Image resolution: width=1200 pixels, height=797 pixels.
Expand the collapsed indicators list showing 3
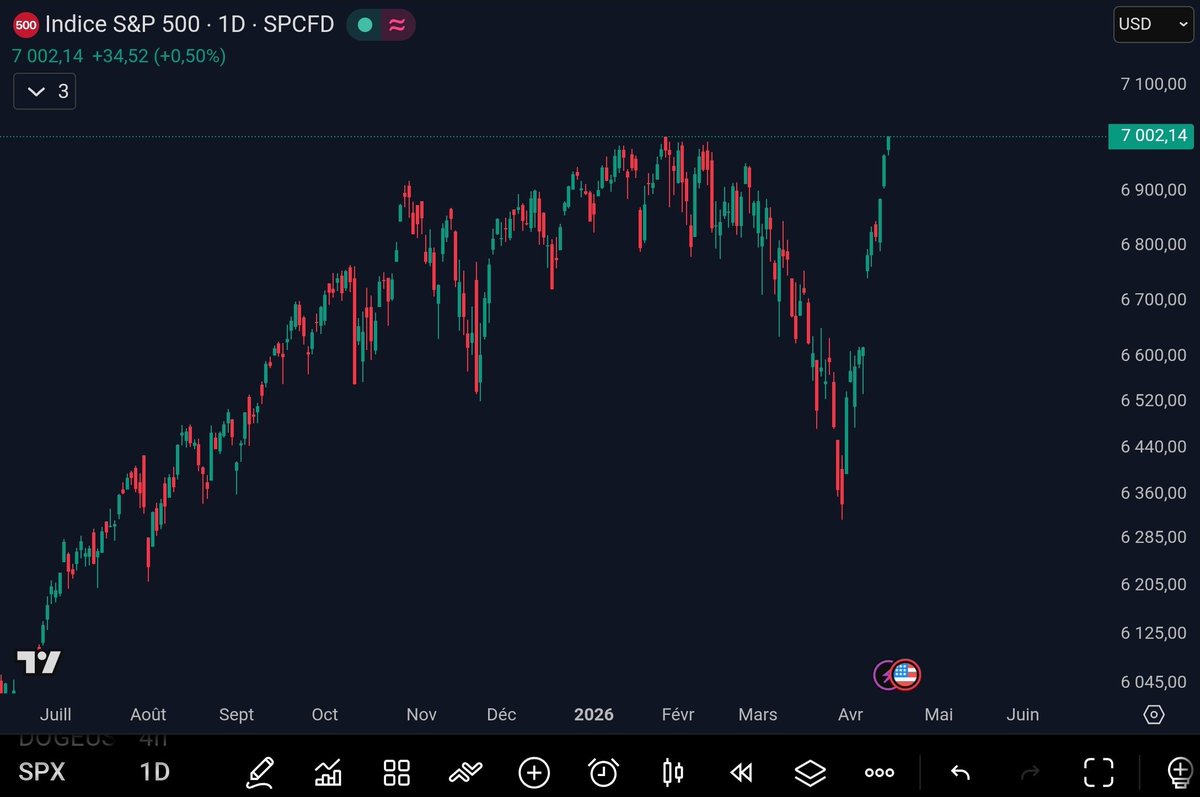tap(45, 92)
